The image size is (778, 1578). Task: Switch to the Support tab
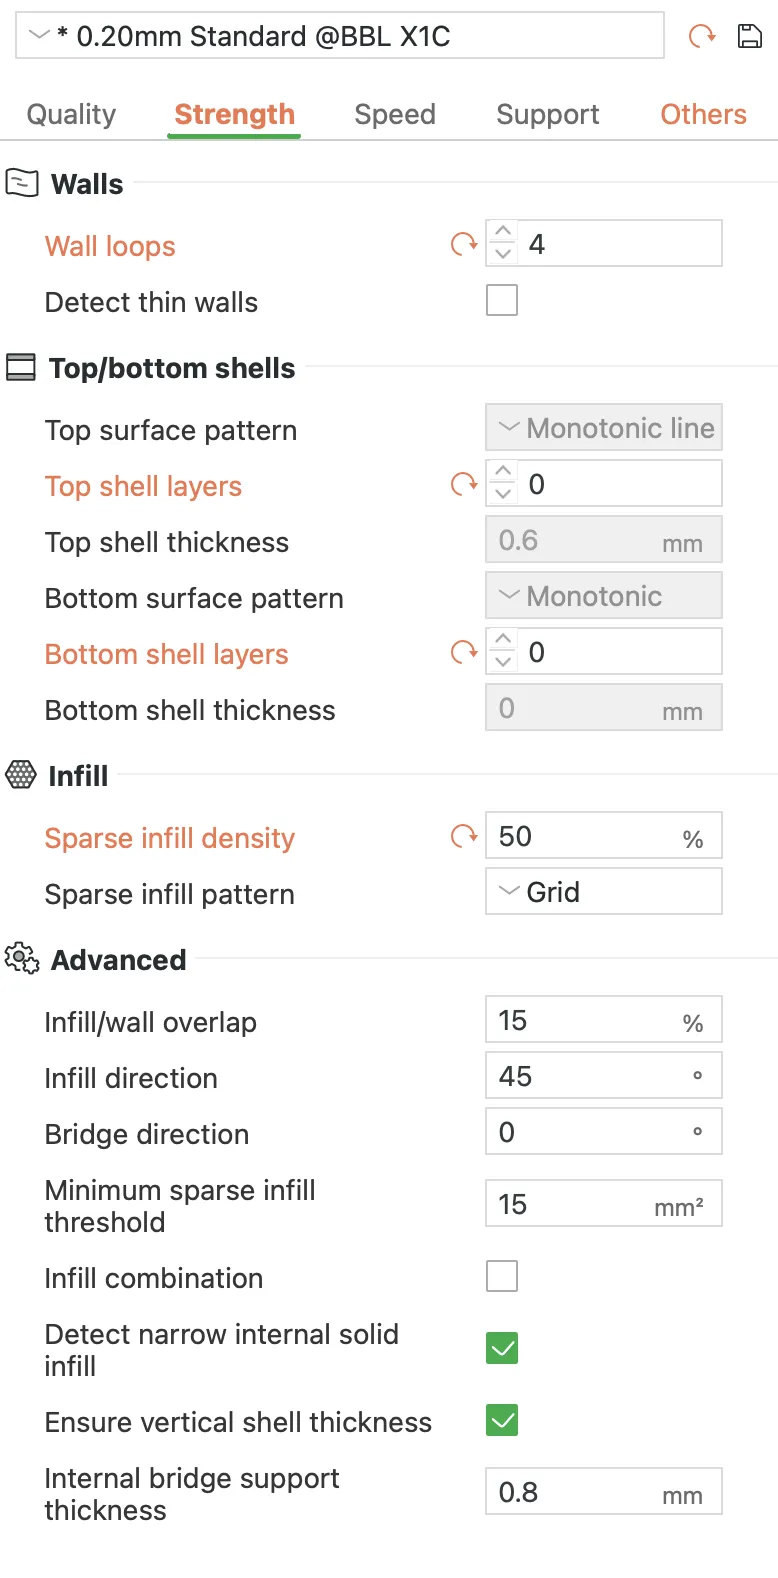pyautogui.click(x=548, y=114)
